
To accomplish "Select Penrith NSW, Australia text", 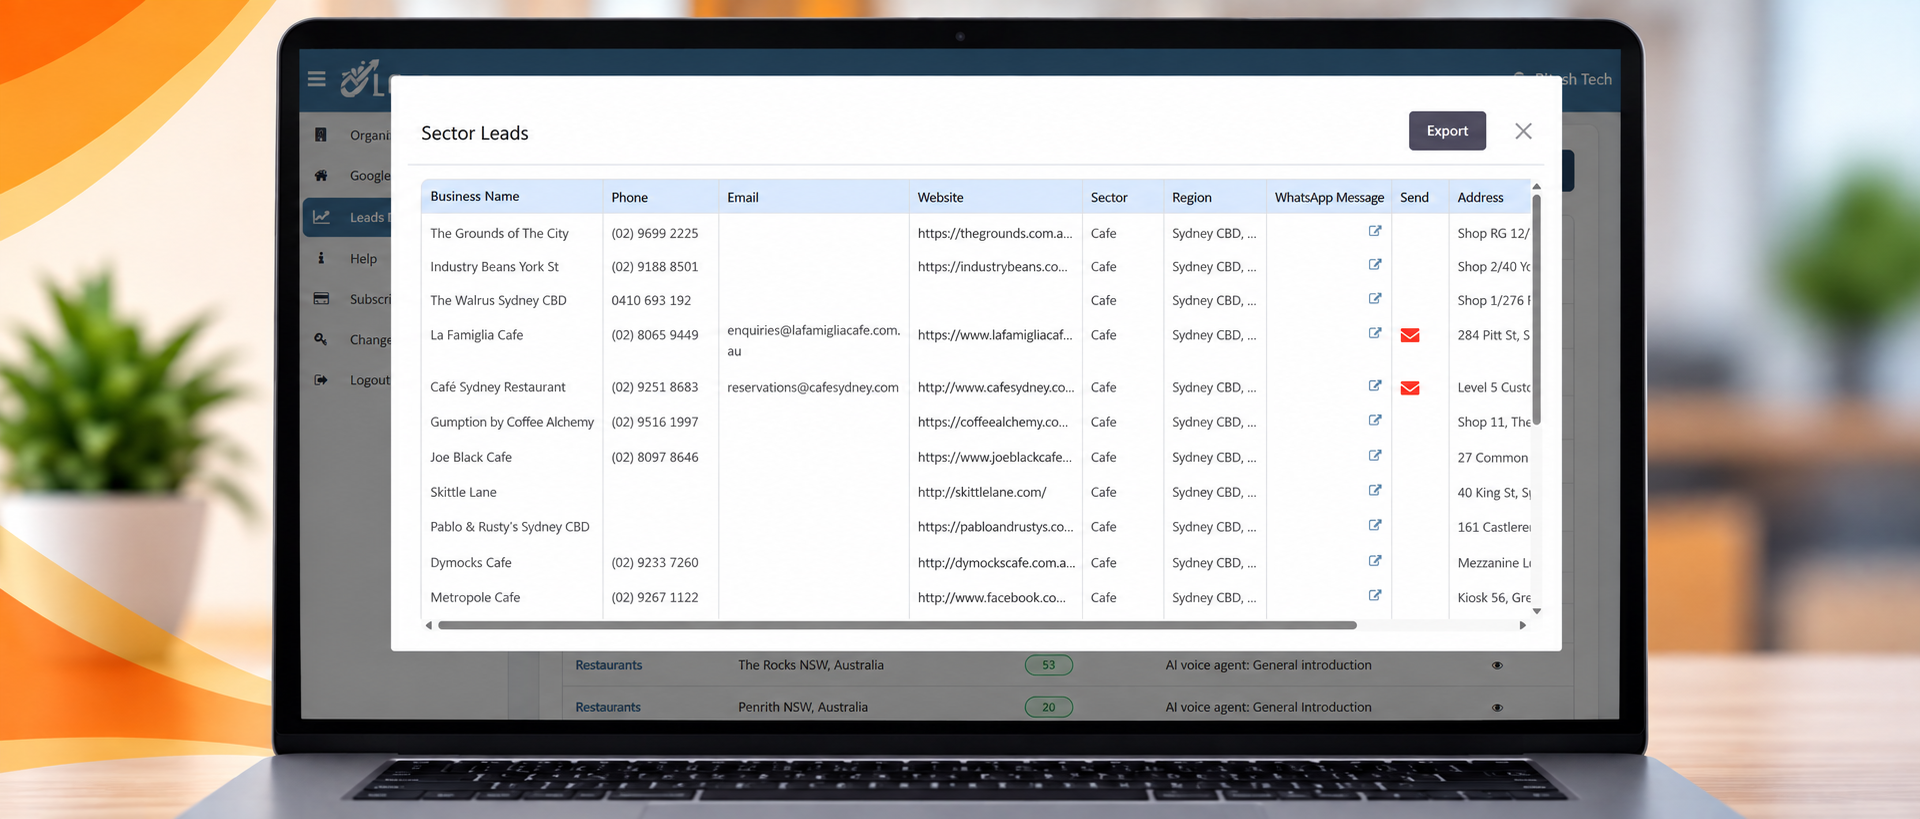I will pyautogui.click(x=803, y=707).
